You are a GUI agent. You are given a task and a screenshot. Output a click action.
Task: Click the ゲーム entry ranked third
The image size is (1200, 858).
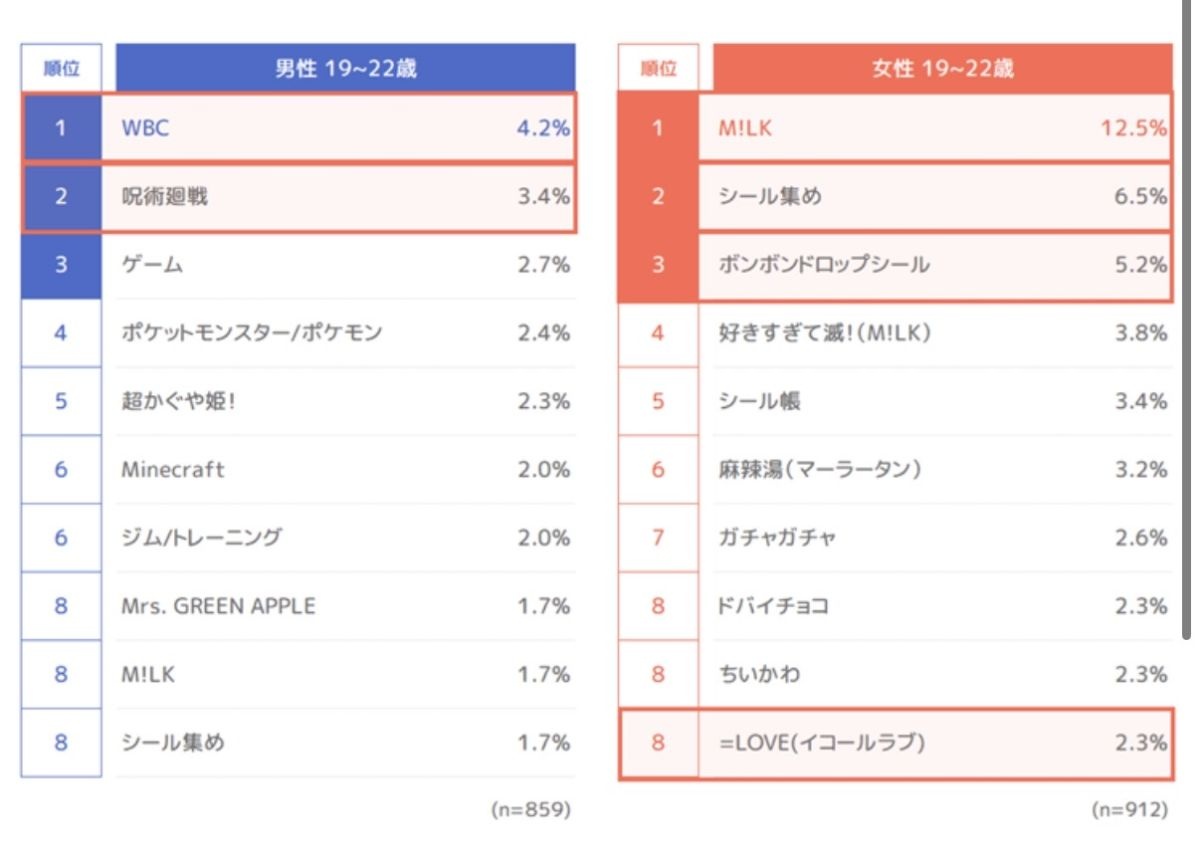[x=300, y=265]
